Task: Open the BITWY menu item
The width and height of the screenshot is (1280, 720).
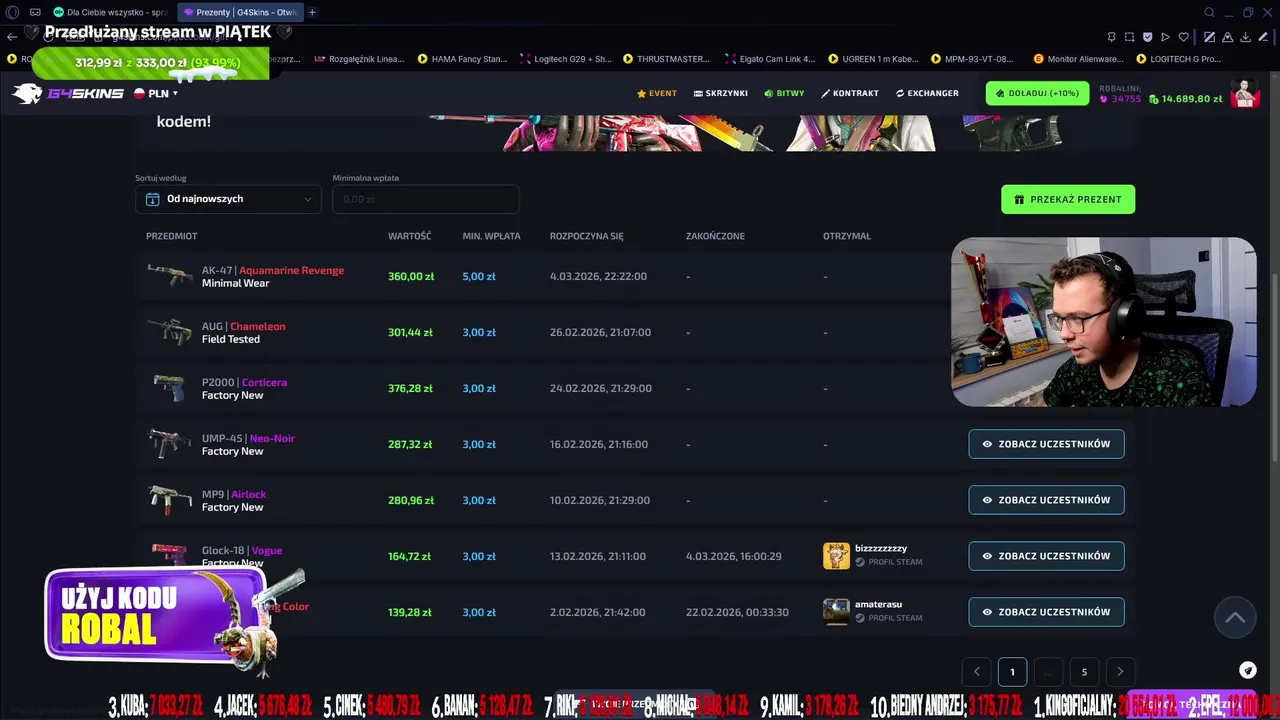Action: 784,93
